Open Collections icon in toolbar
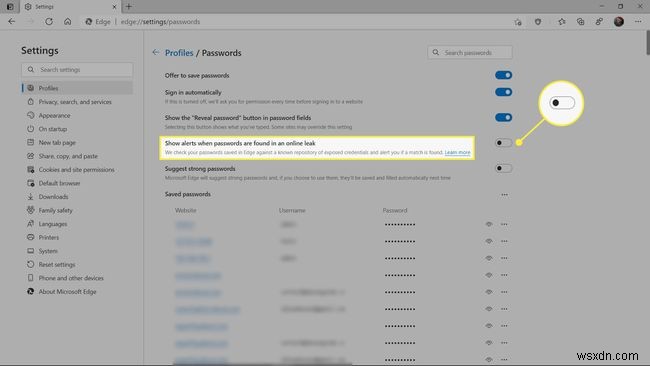The width and height of the screenshot is (650, 366). point(580,22)
